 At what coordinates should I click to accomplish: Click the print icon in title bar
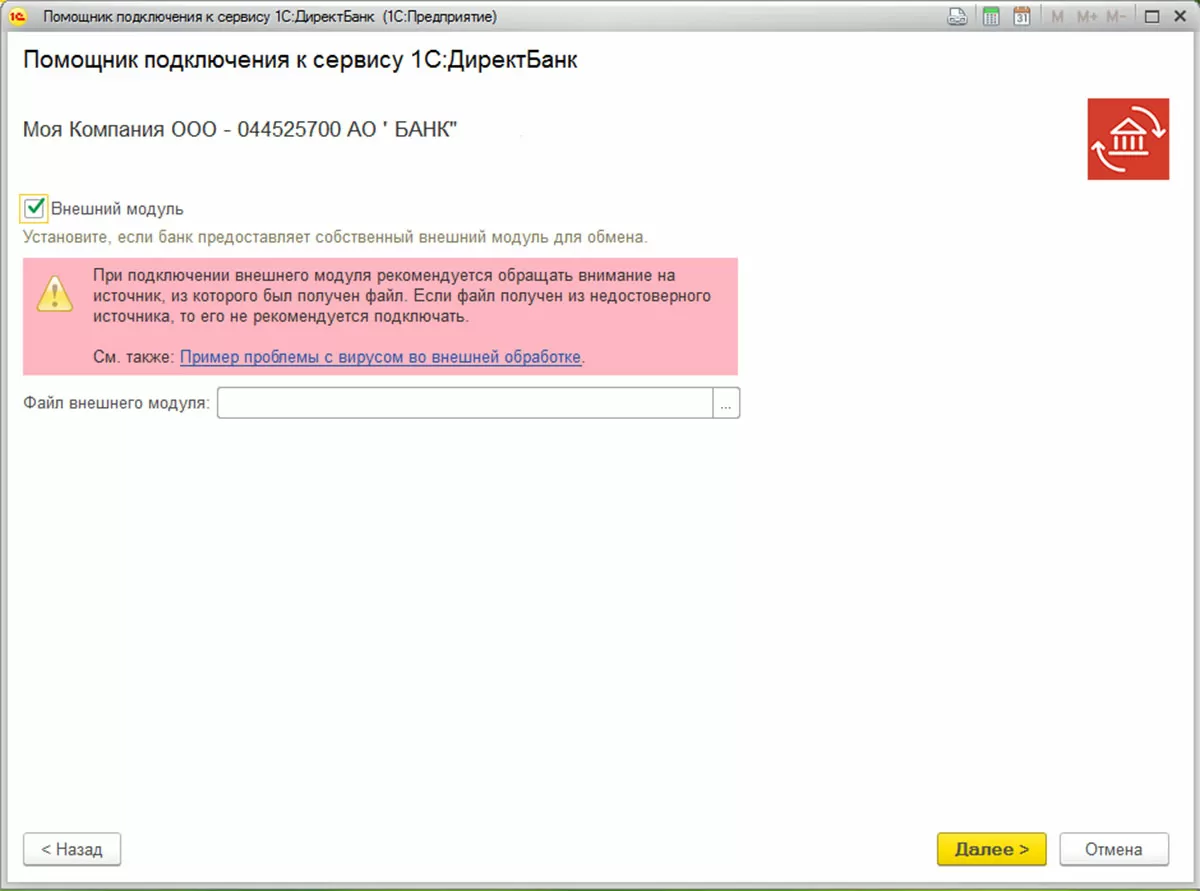point(957,17)
